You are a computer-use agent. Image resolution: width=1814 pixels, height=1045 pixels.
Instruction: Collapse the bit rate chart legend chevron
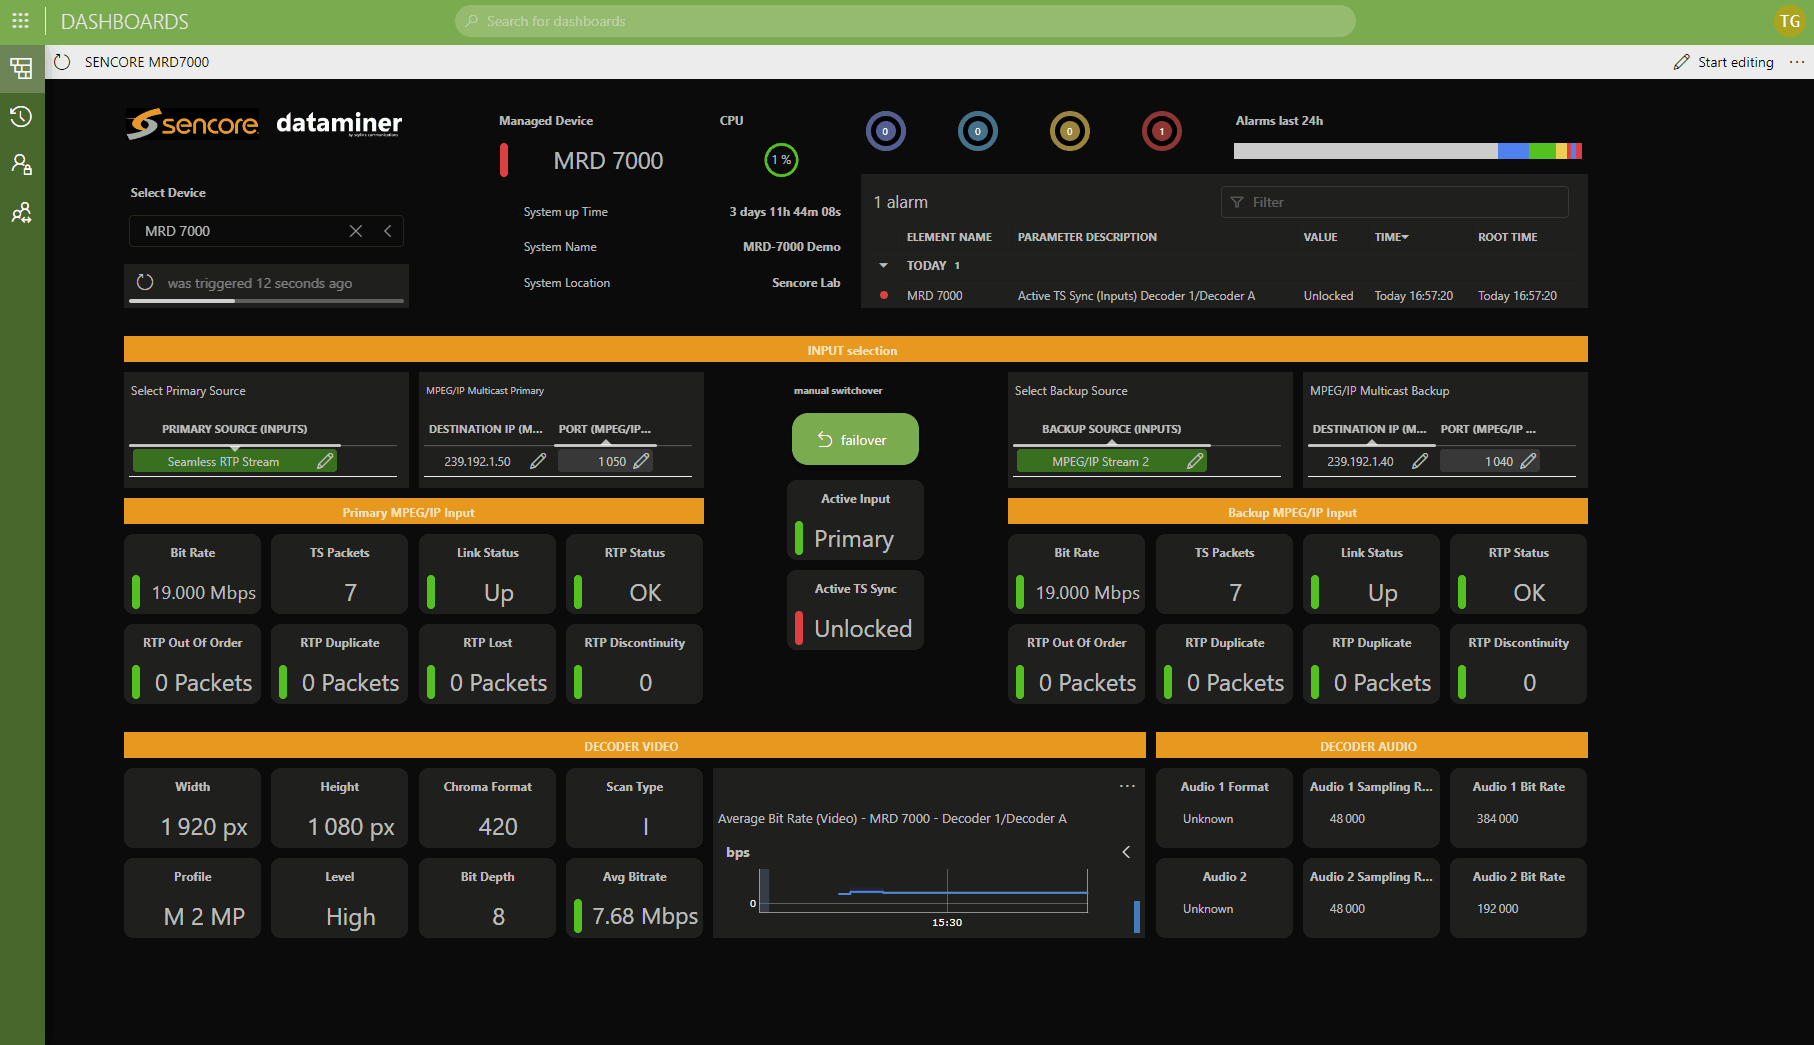[x=1126, y=852]
